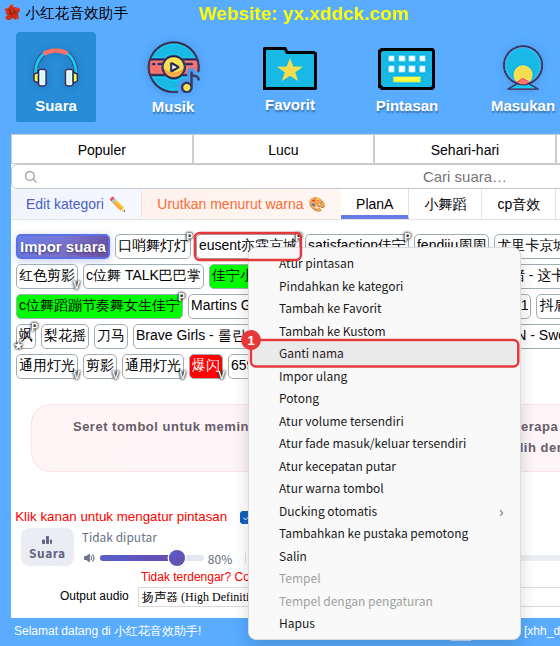Play the 飒 sound button
Viewport: 560px width, 646px height.
pos(26,336)
